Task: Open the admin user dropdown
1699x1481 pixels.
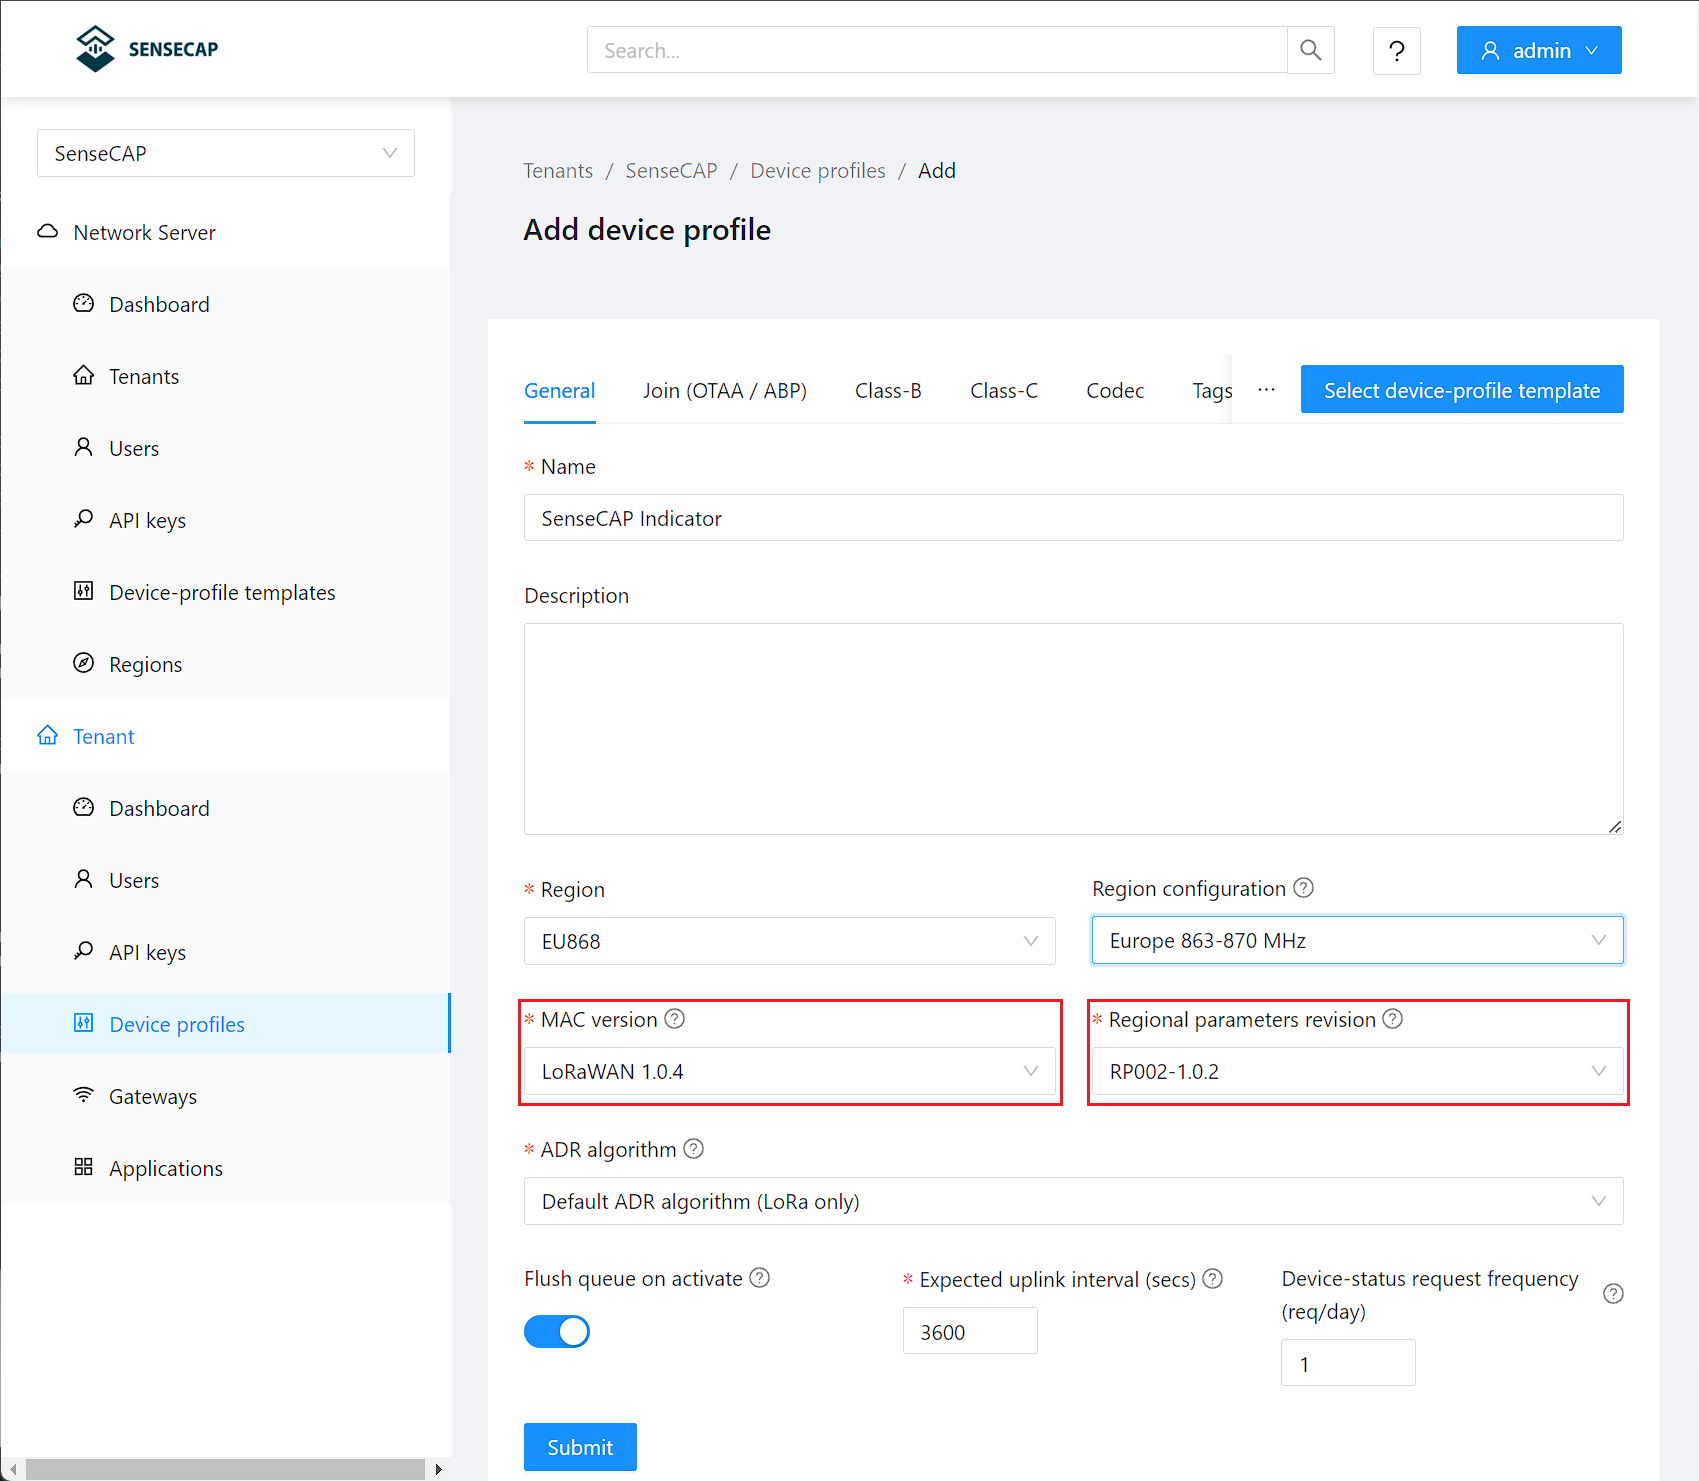Action: click(x=1539, y=50)
